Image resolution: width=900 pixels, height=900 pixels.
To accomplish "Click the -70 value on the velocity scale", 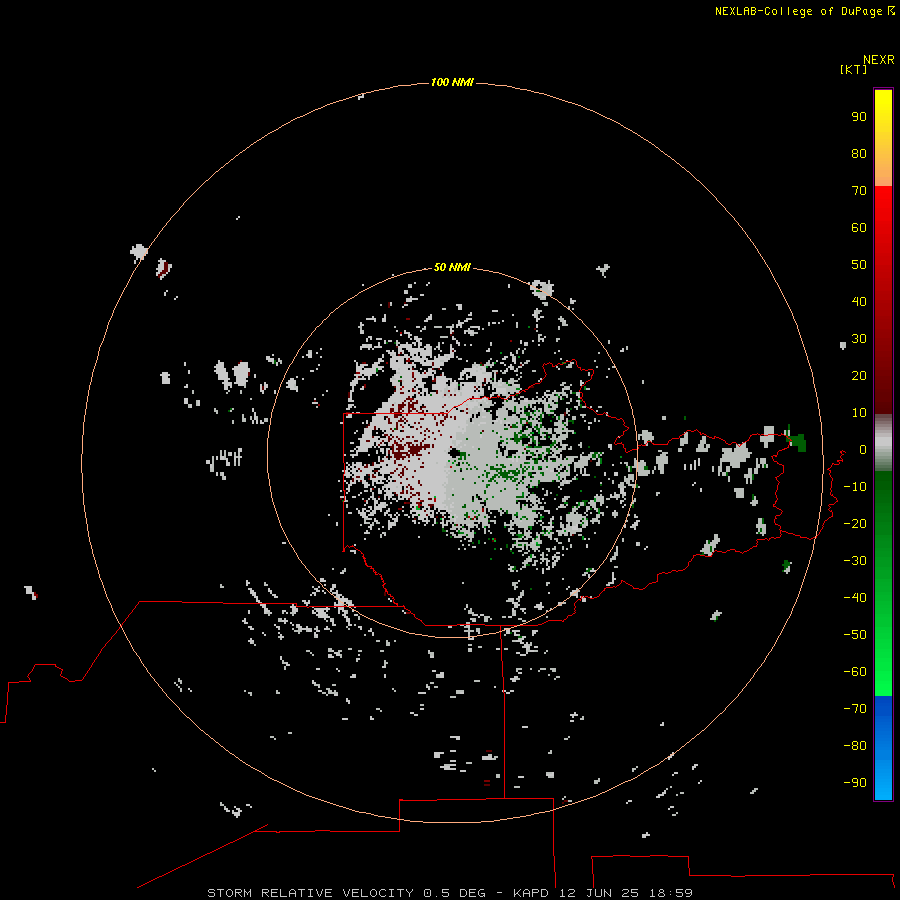I will [x=855, y=709].
